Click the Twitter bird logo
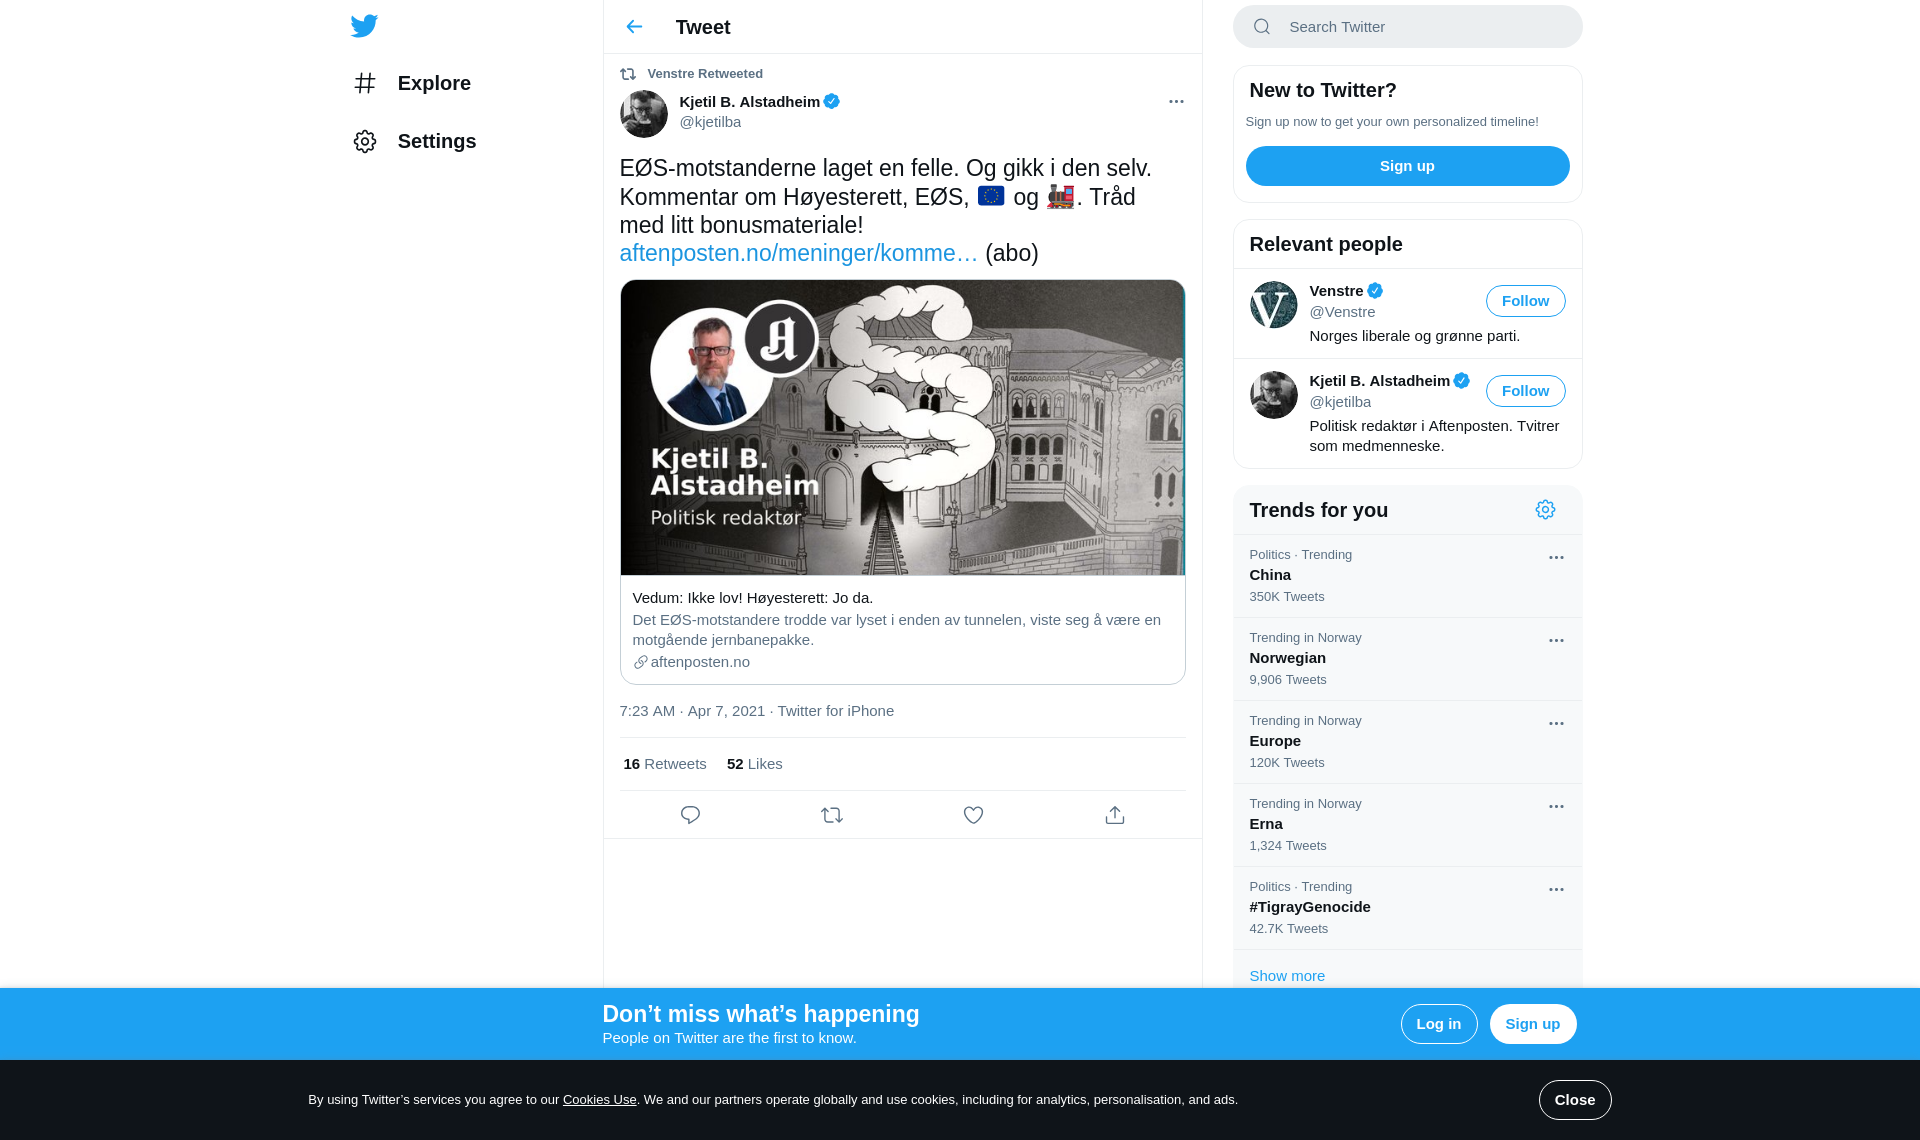Screen dimensions: 1920x1140 click(364, 26)
